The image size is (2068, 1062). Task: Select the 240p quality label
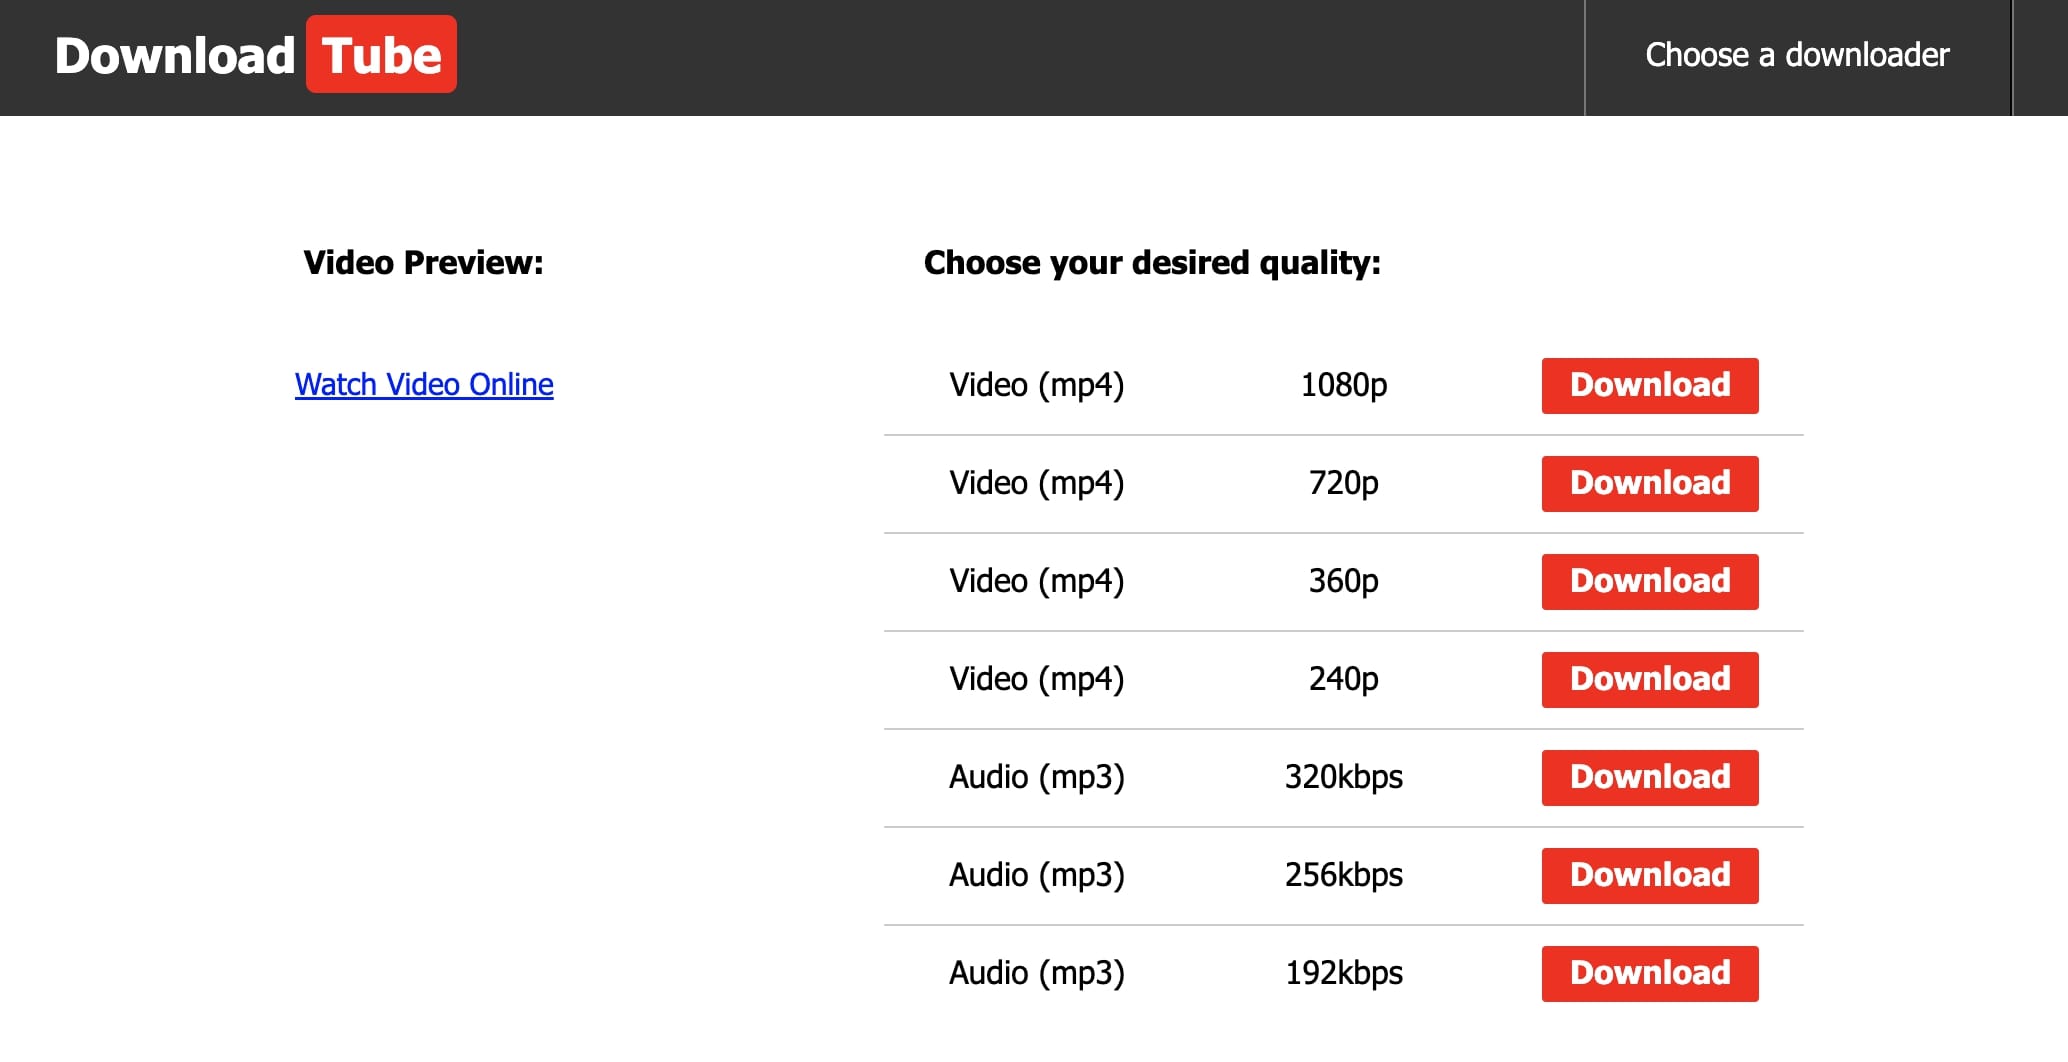[1343, 679]
